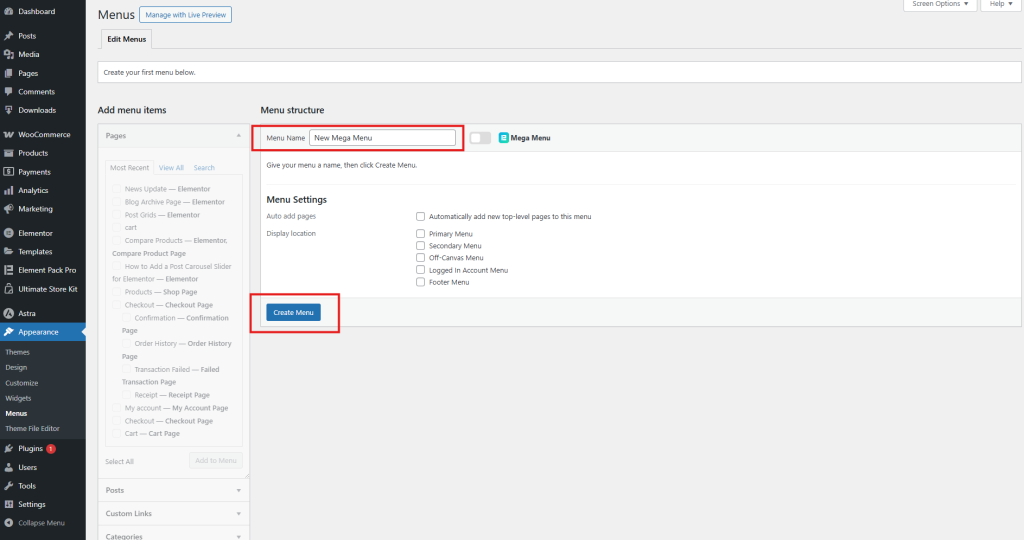
Task: Click the Mega Menu logo icon
Action: pyautogui.click(x=504, y=138)
